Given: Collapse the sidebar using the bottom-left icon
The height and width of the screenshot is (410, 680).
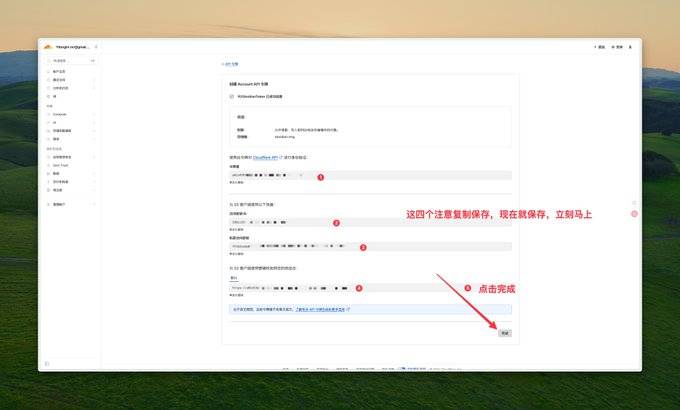Looking at the screenshot, I should (x=47, y=363).
